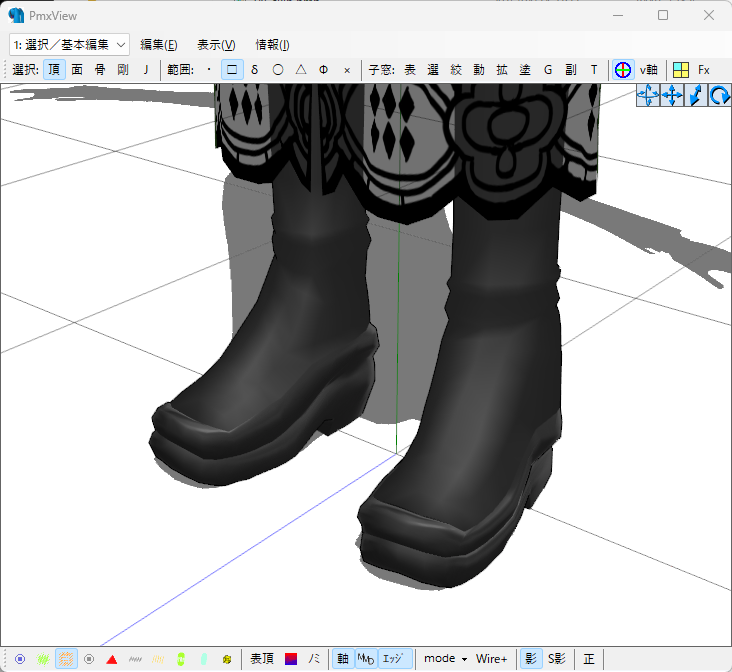Click the first four-way move gizmo icon

point(648,96)
